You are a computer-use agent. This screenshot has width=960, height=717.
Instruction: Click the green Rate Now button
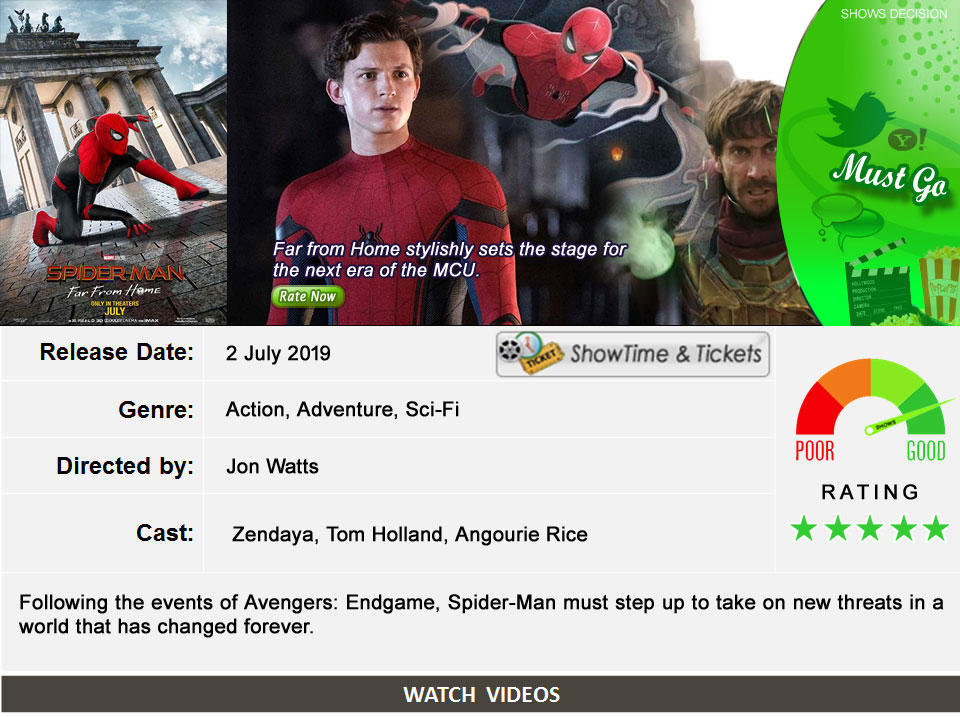pyautogui.click(x=307, y=296)
